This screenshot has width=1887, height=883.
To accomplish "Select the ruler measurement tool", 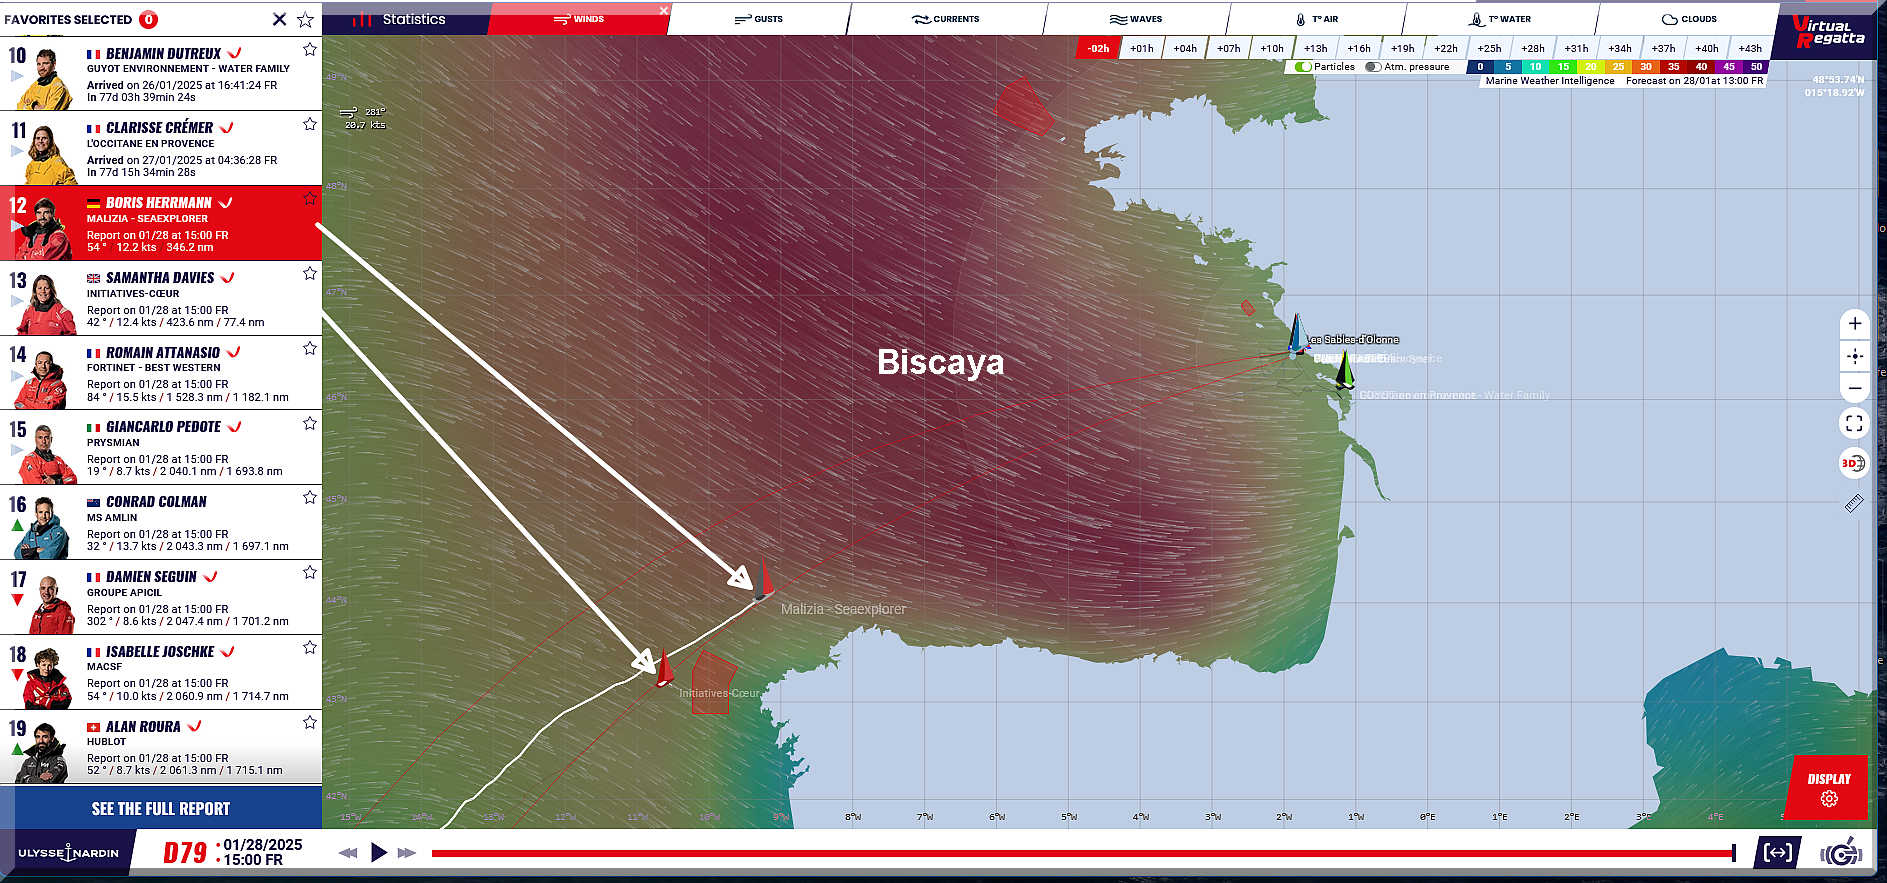I will 1853,504.
